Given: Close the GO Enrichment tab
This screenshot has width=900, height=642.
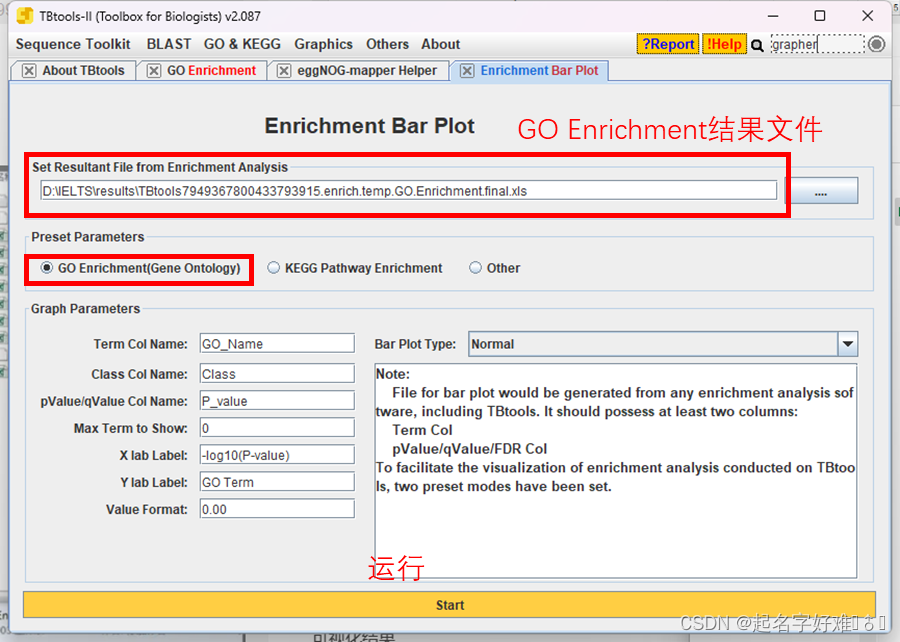Looking at the screenshot, I should pos(153,70).
